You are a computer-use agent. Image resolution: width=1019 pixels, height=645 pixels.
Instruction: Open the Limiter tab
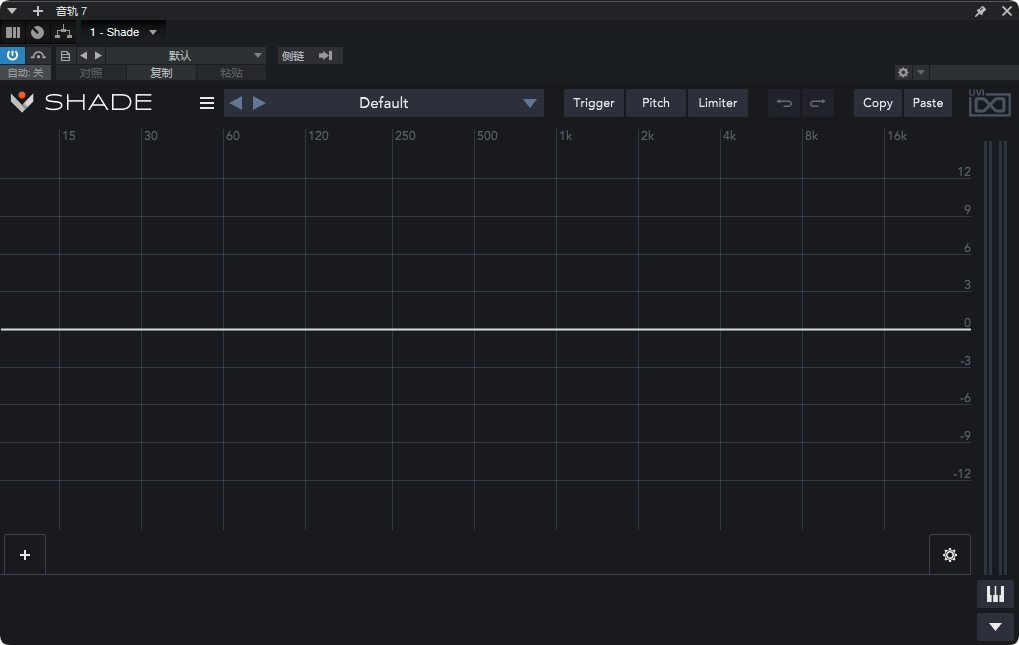point(718,103)
